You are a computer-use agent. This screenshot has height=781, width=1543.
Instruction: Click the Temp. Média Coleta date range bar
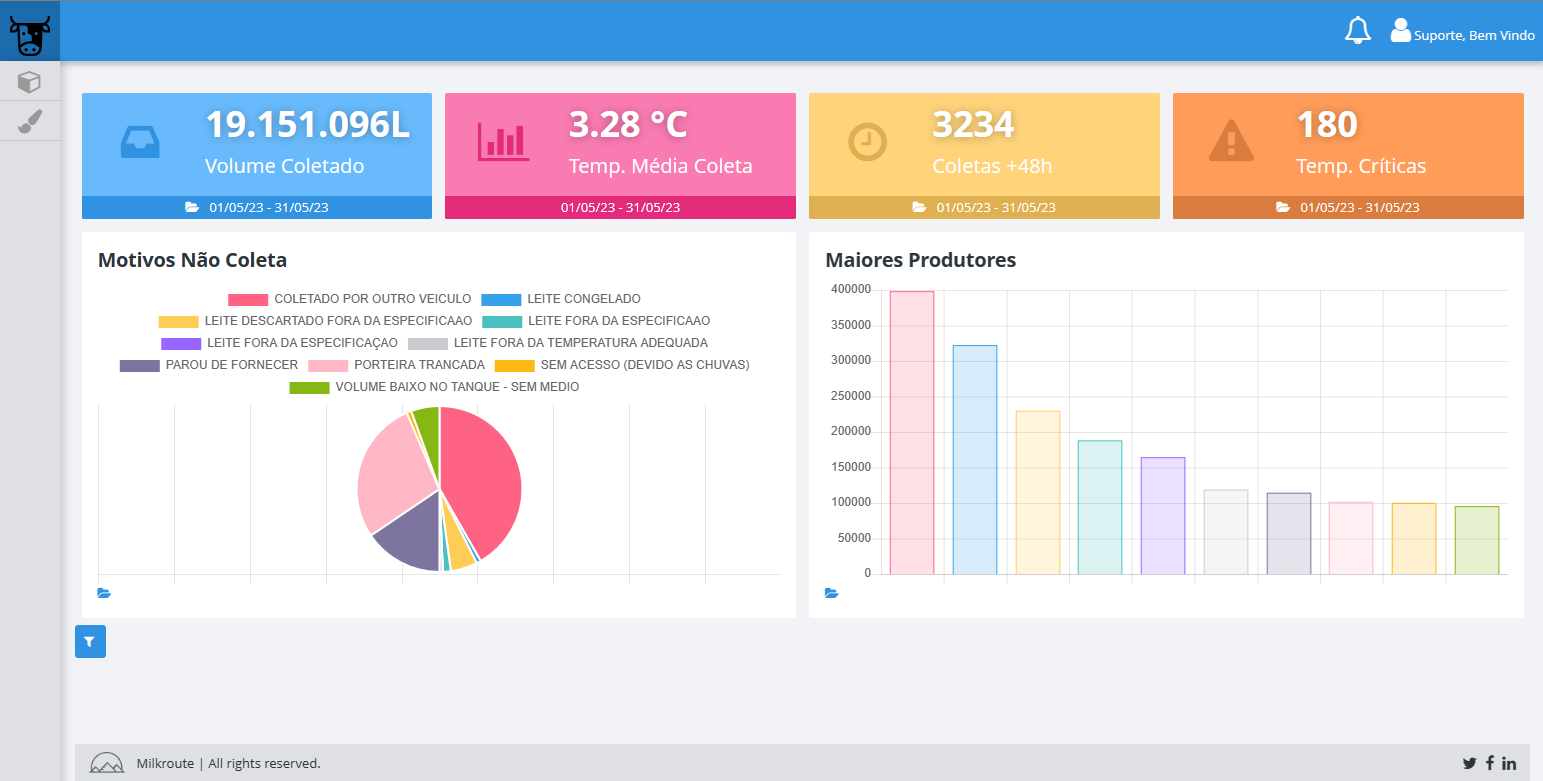(620, 207)
